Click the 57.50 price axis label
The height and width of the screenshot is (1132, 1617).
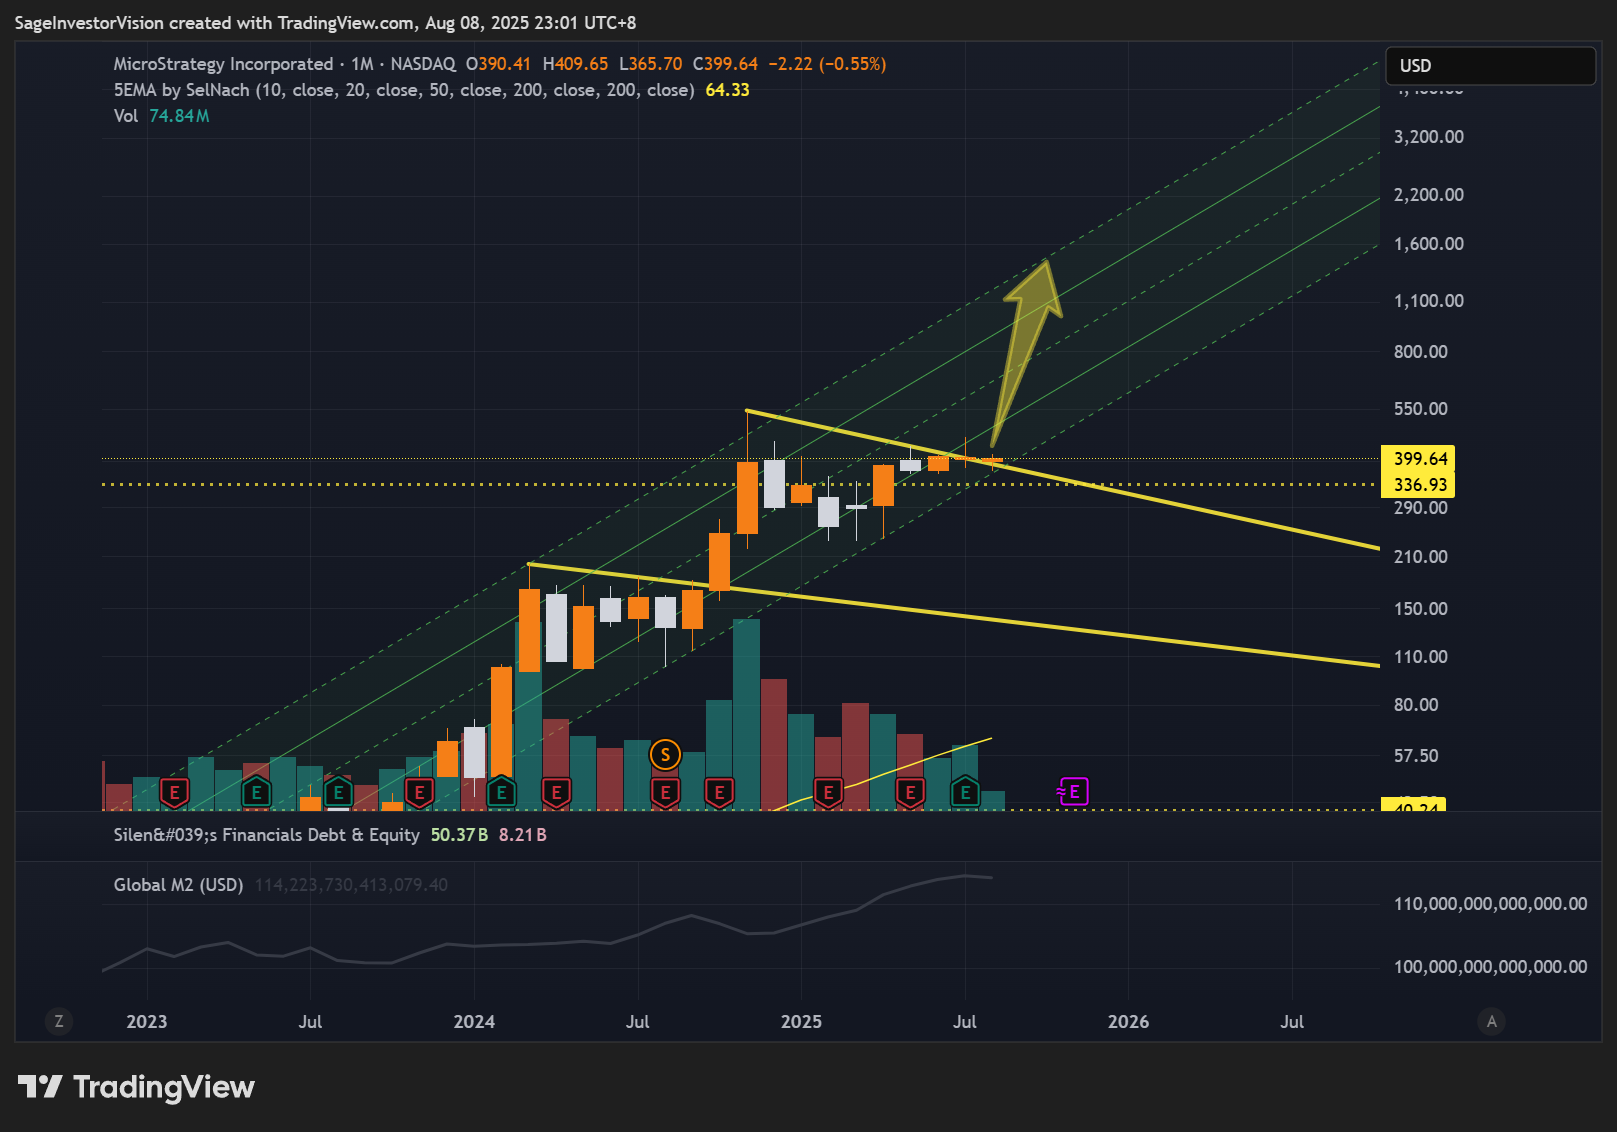pos(1416,756)
